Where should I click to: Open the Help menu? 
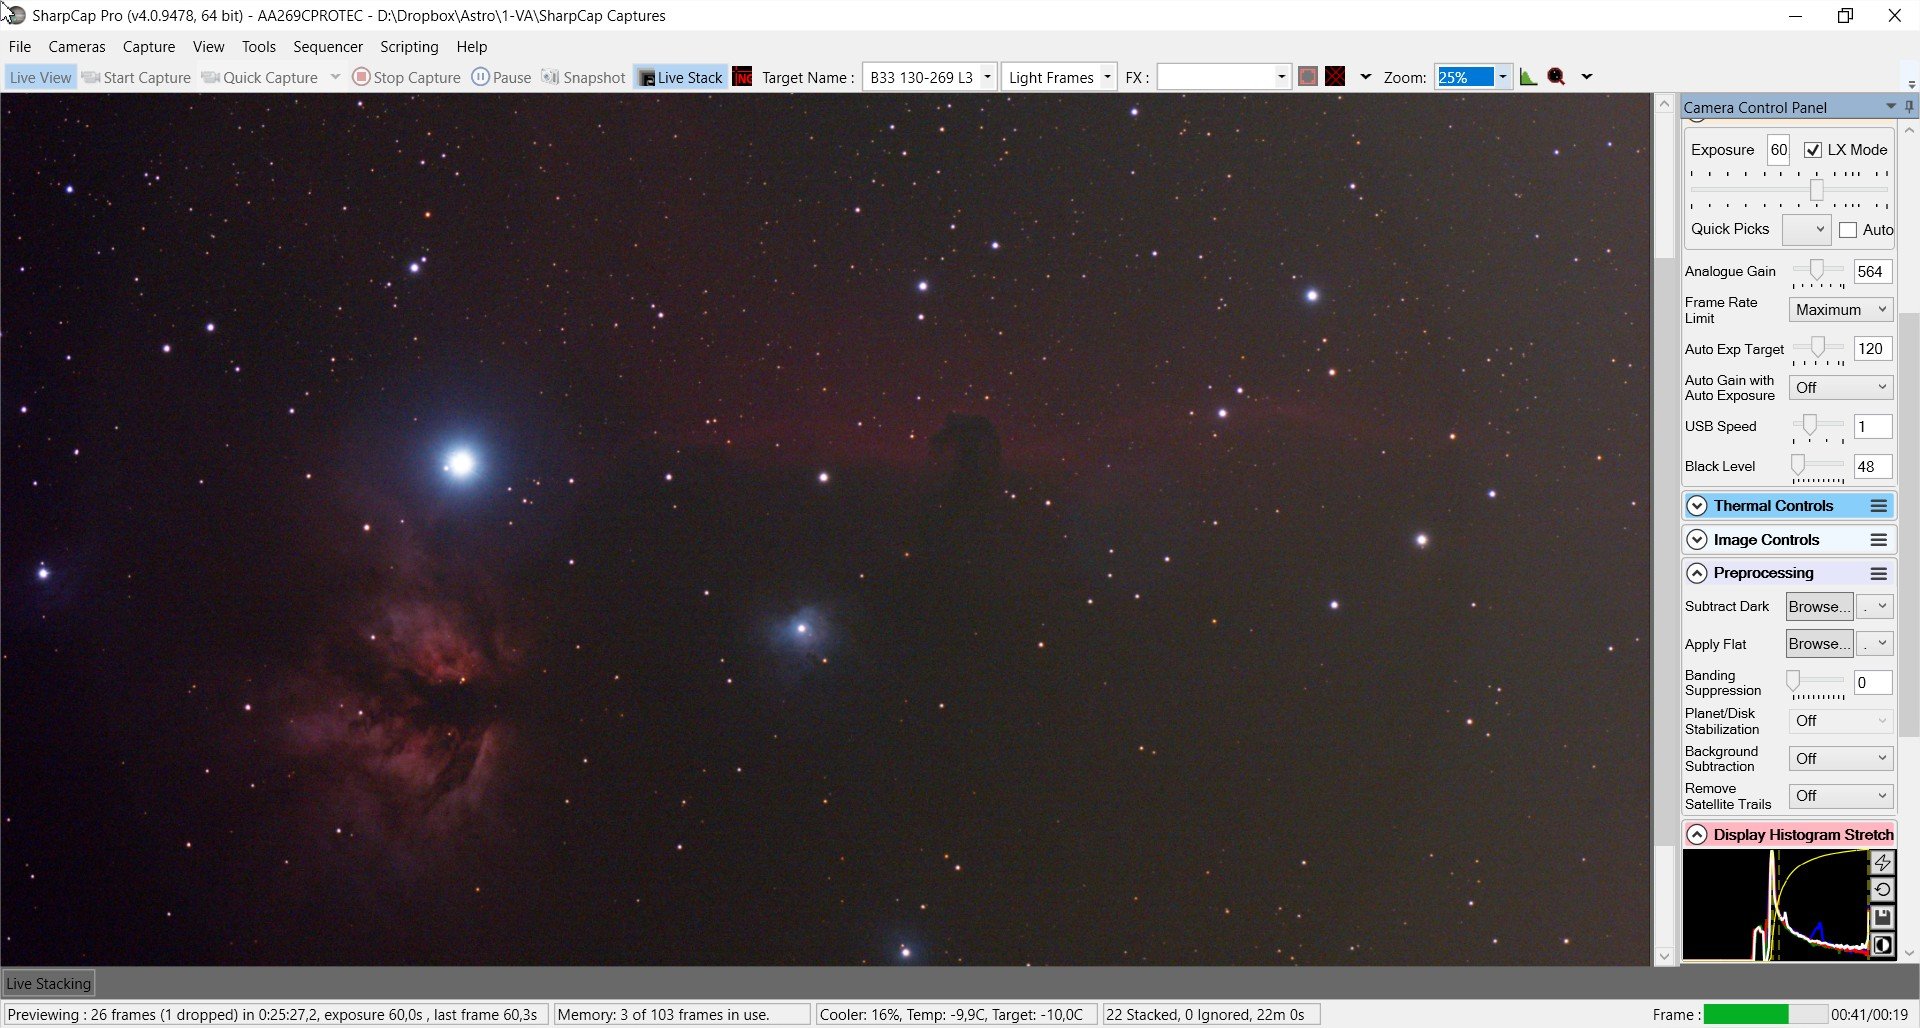472,46
